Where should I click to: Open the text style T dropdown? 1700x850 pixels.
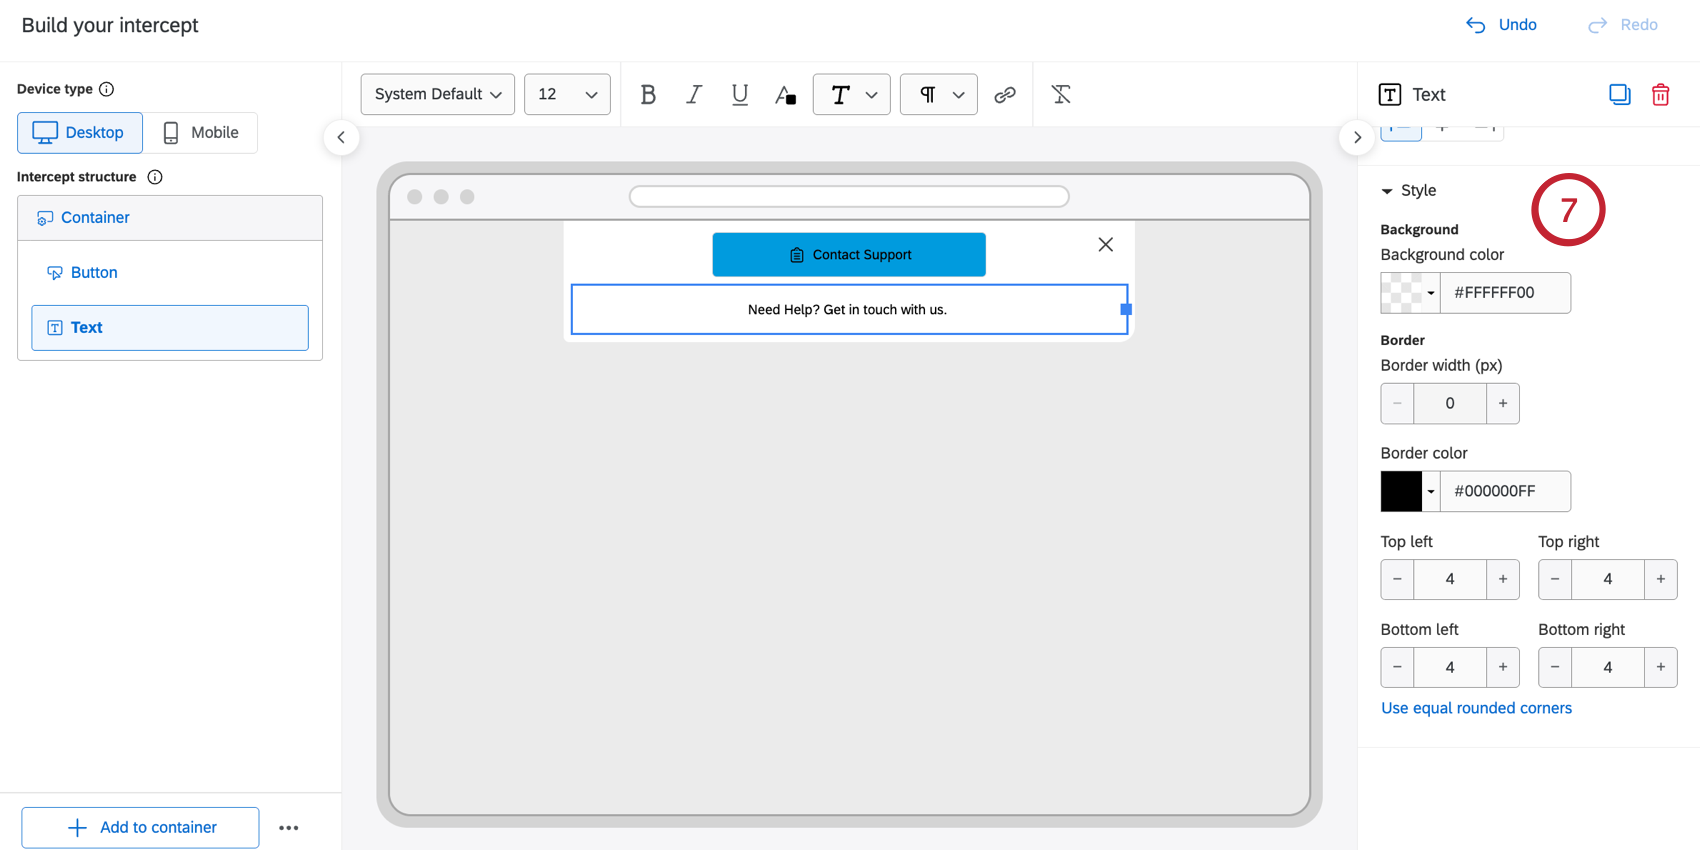[852, 94]
